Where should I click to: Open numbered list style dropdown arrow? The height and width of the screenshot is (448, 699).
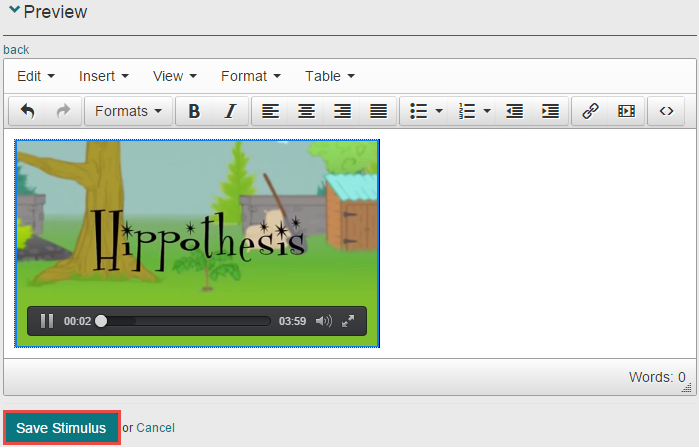487,111
